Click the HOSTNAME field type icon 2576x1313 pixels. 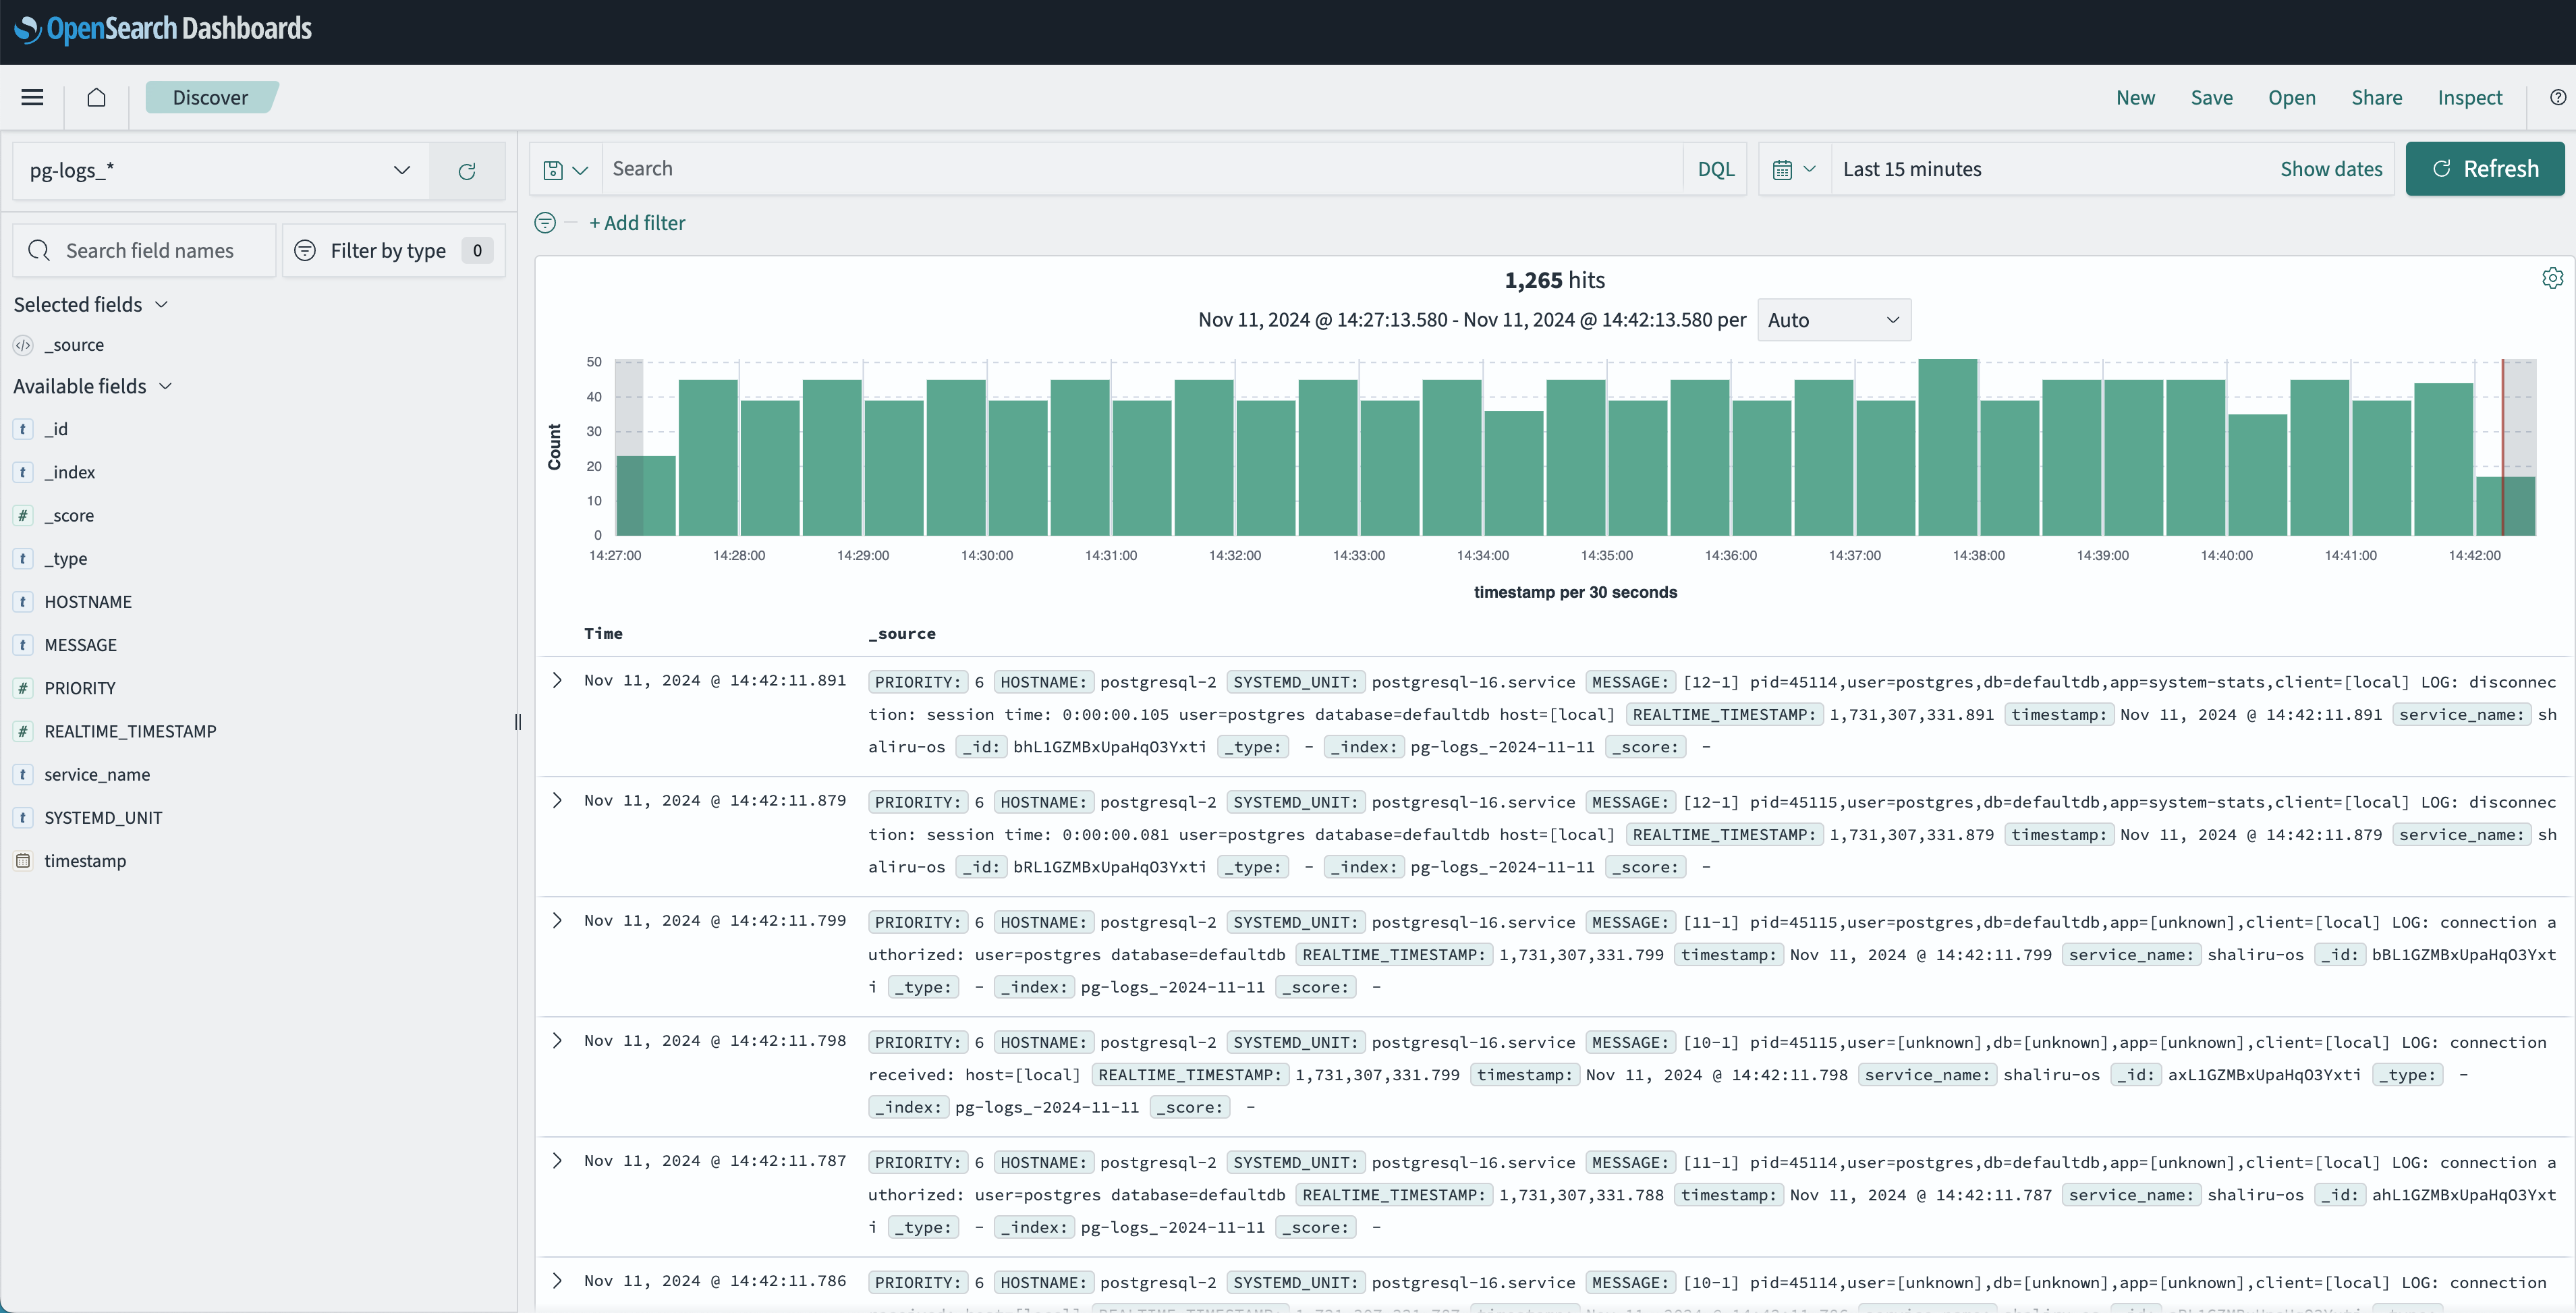23,602
